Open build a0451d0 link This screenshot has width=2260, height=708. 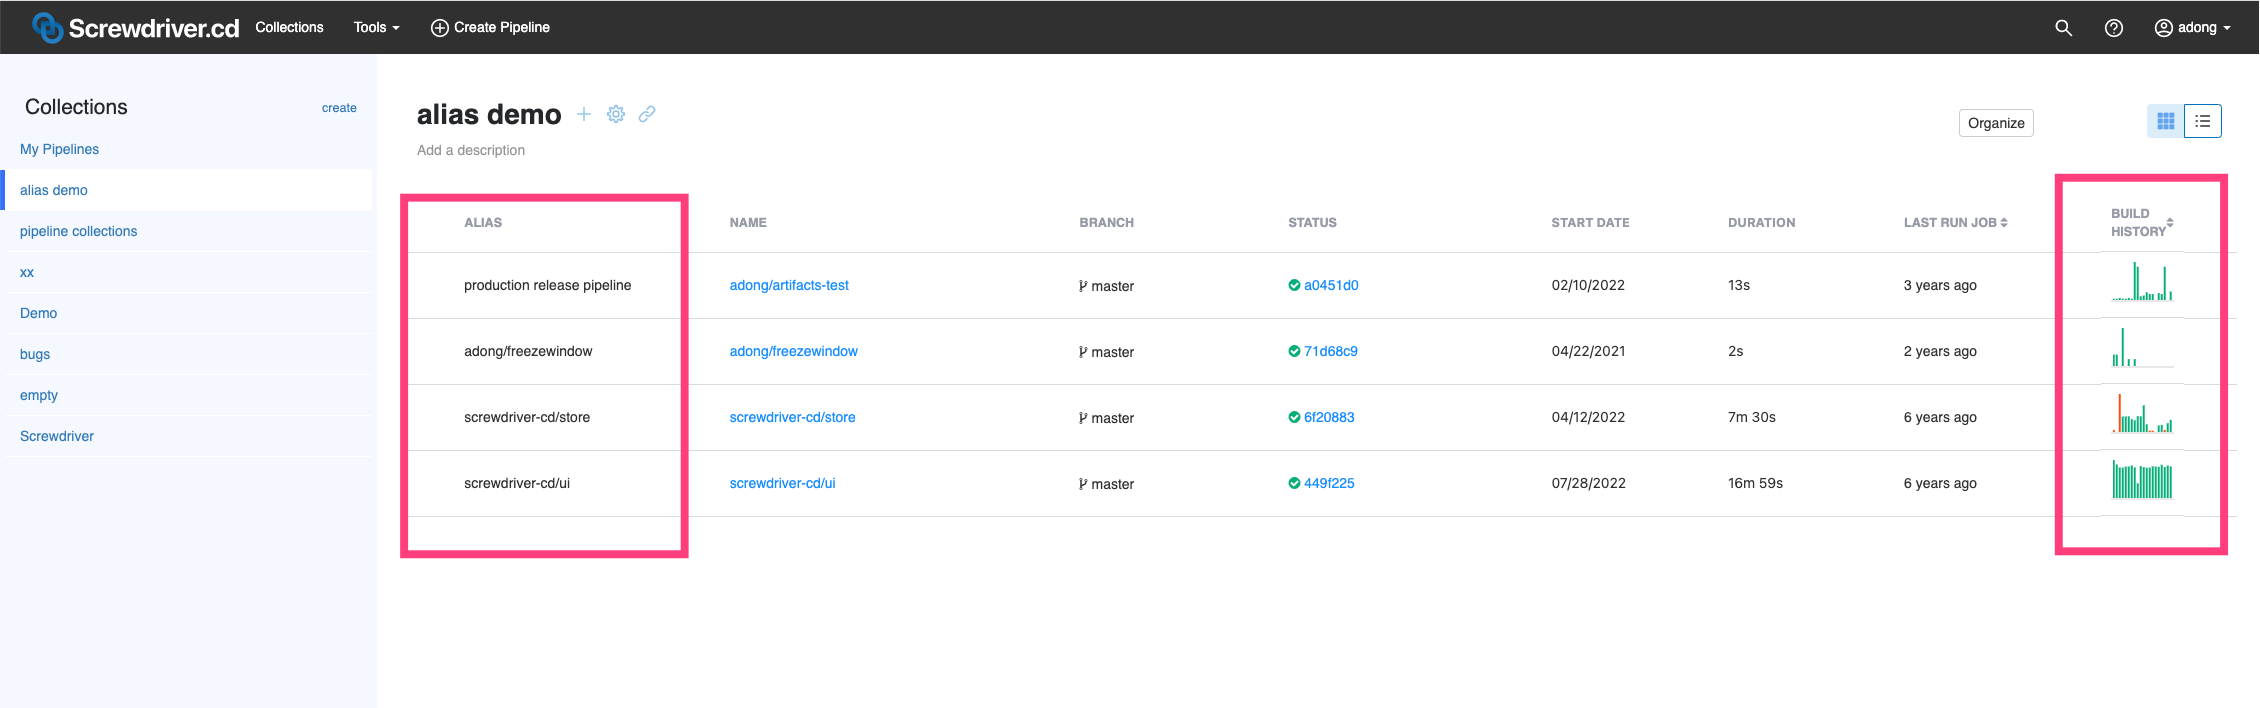click(x=1331, y=285)
